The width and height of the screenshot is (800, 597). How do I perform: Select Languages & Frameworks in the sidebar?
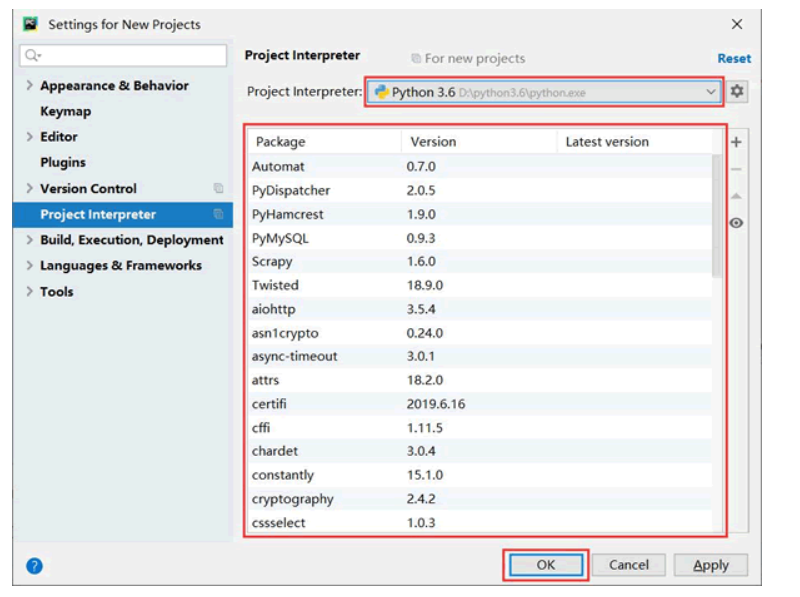point(121,266)
